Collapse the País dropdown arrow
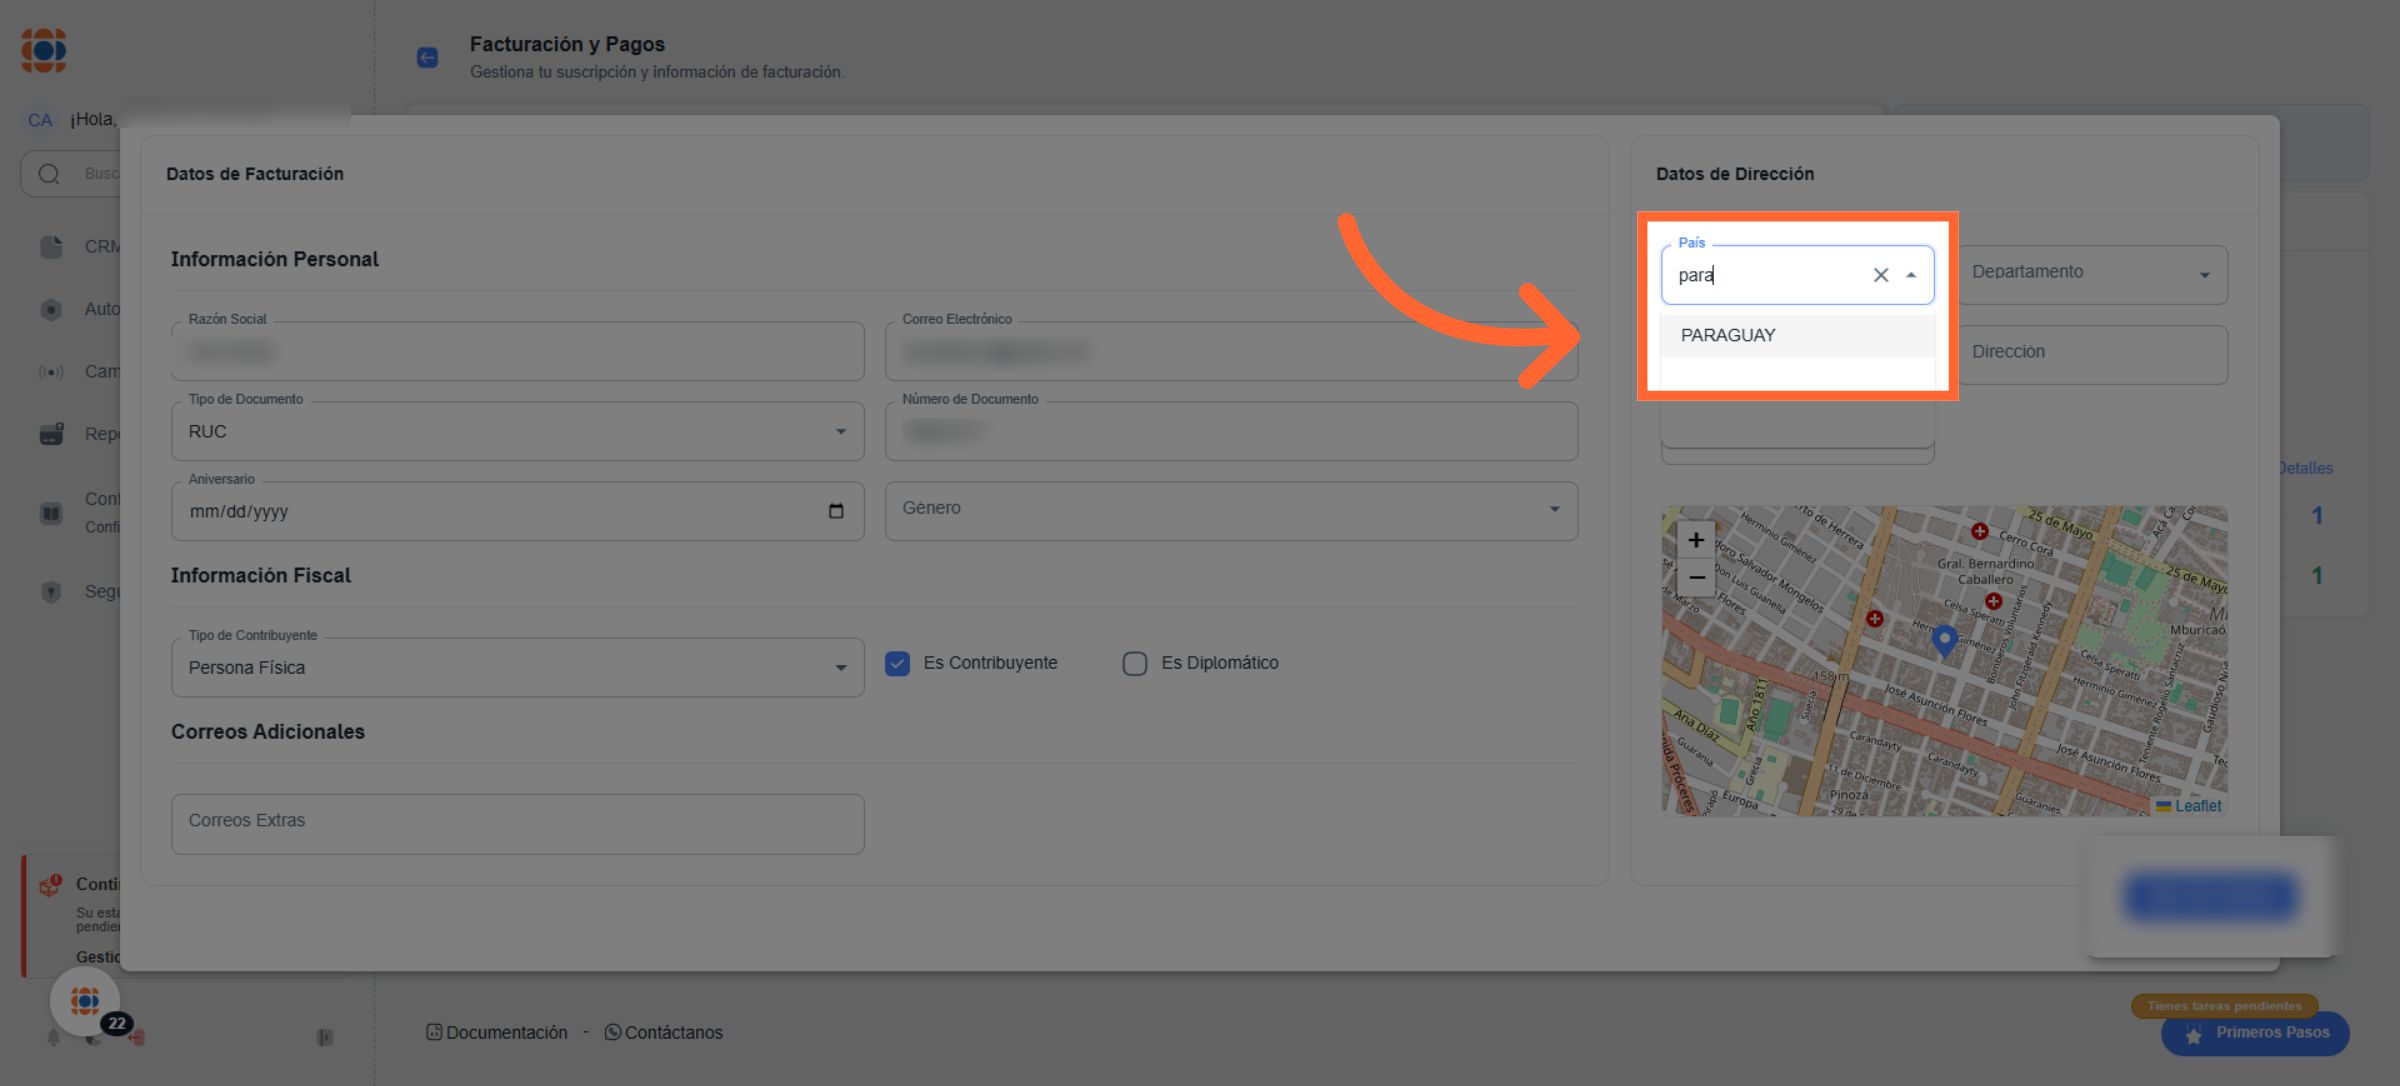Viewport: 2400px width, 1086px height. 1911,275
